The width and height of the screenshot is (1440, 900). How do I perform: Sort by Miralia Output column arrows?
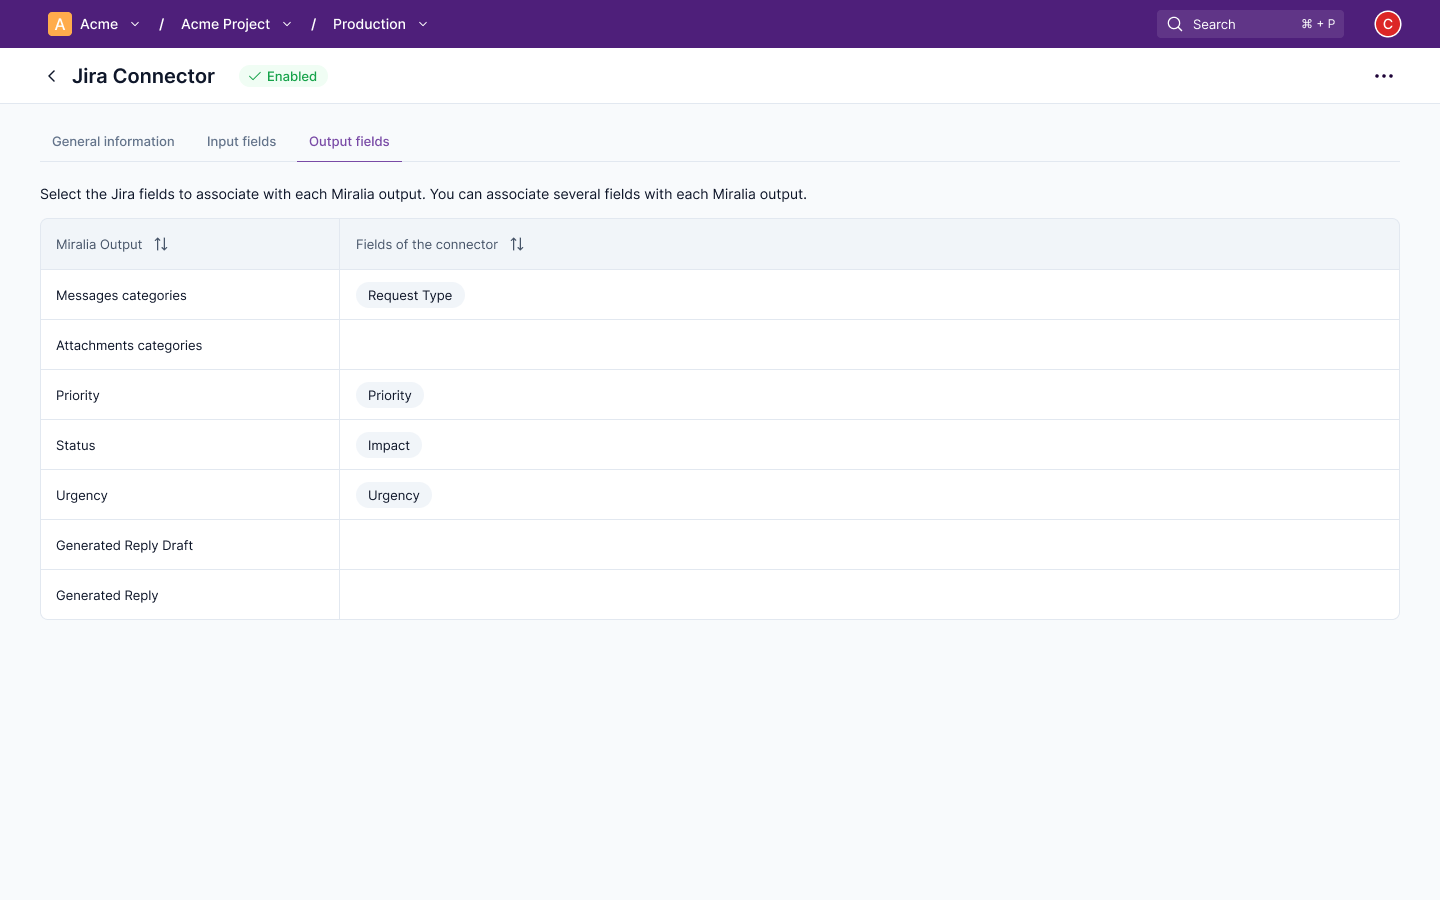pyautogui.click(x=161, y=244)
